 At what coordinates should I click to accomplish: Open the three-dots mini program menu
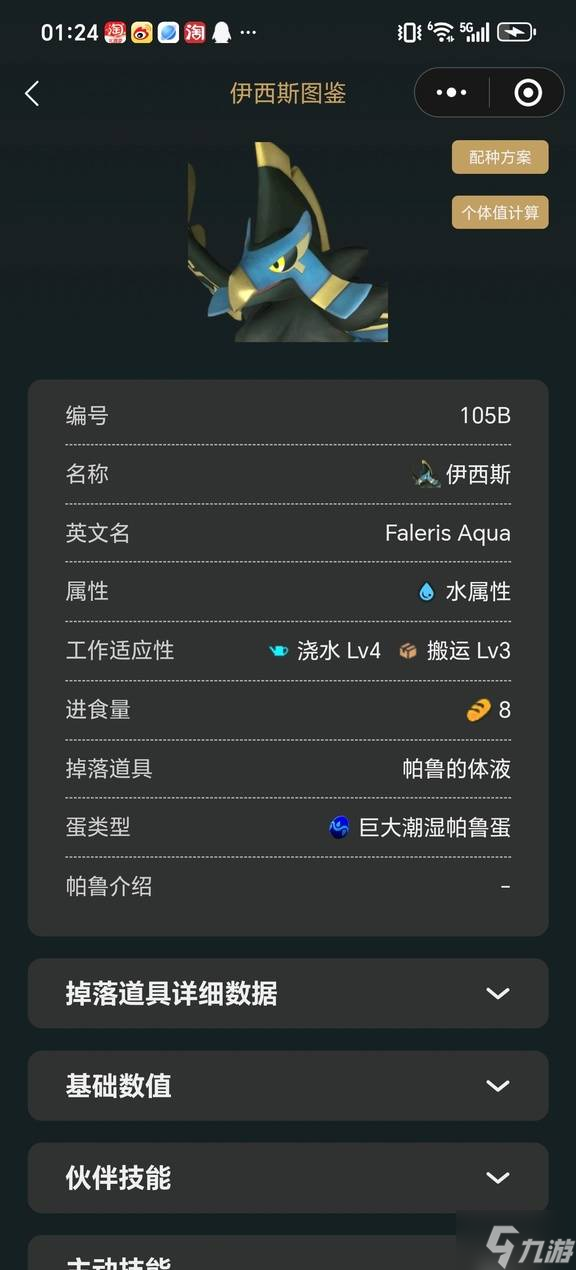(x=452, y=93)
